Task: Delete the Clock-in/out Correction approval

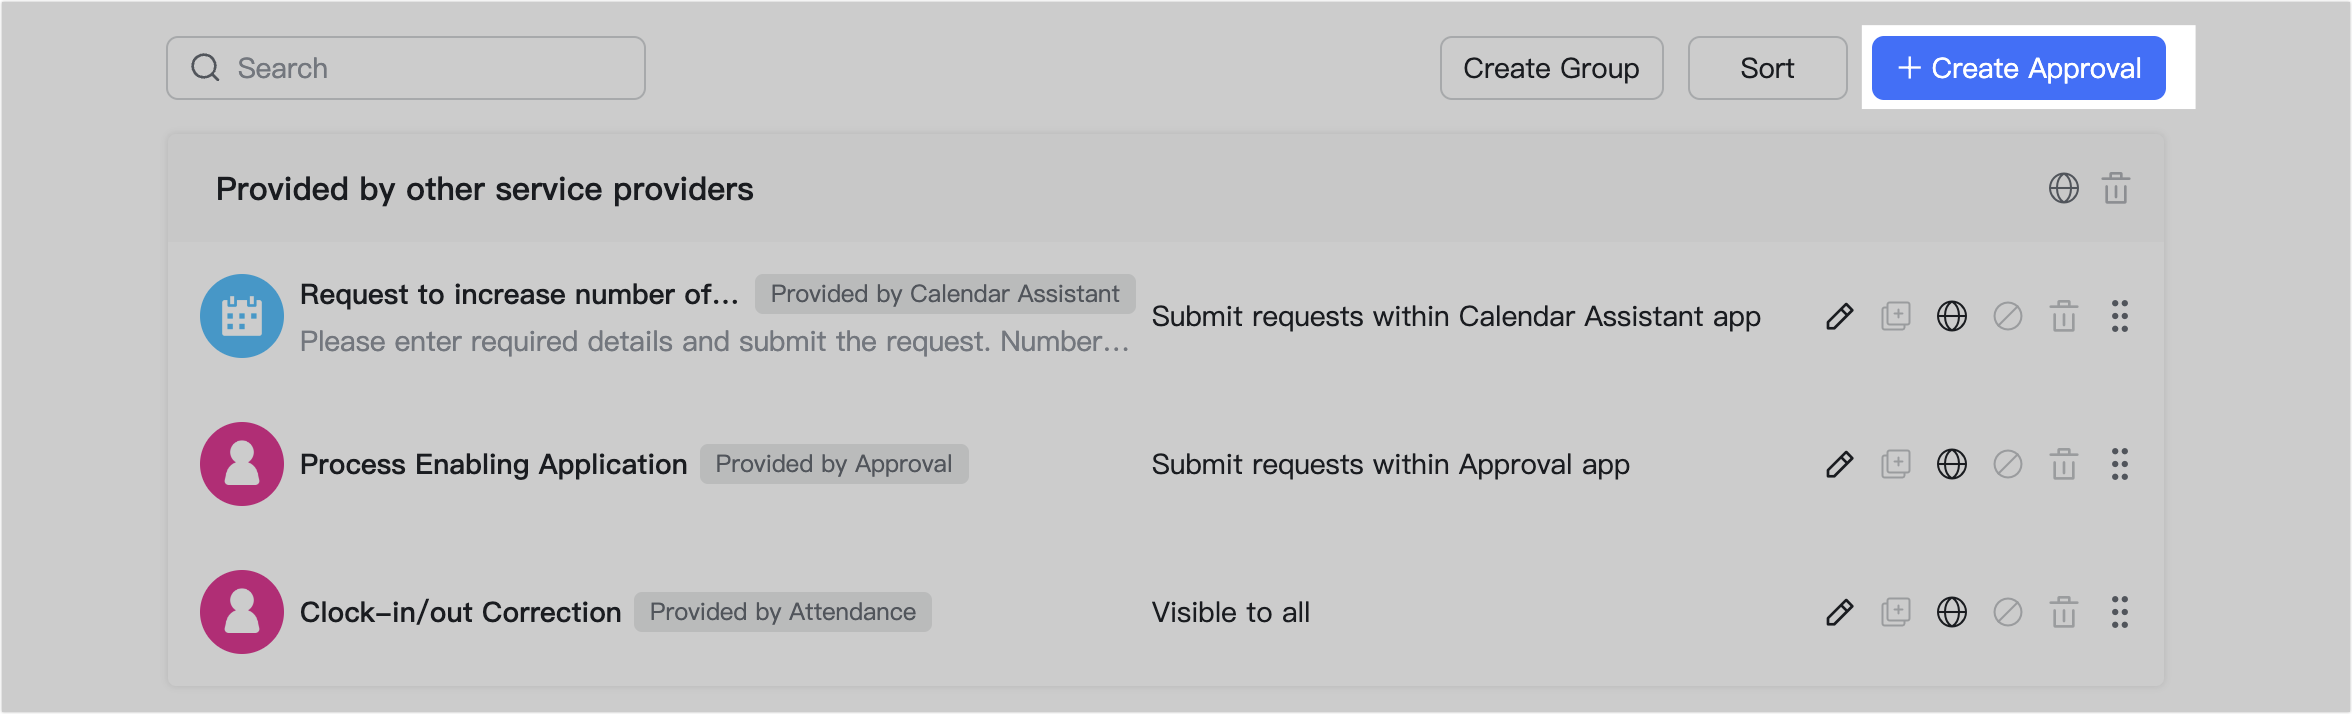Action: click(2064, 612)
